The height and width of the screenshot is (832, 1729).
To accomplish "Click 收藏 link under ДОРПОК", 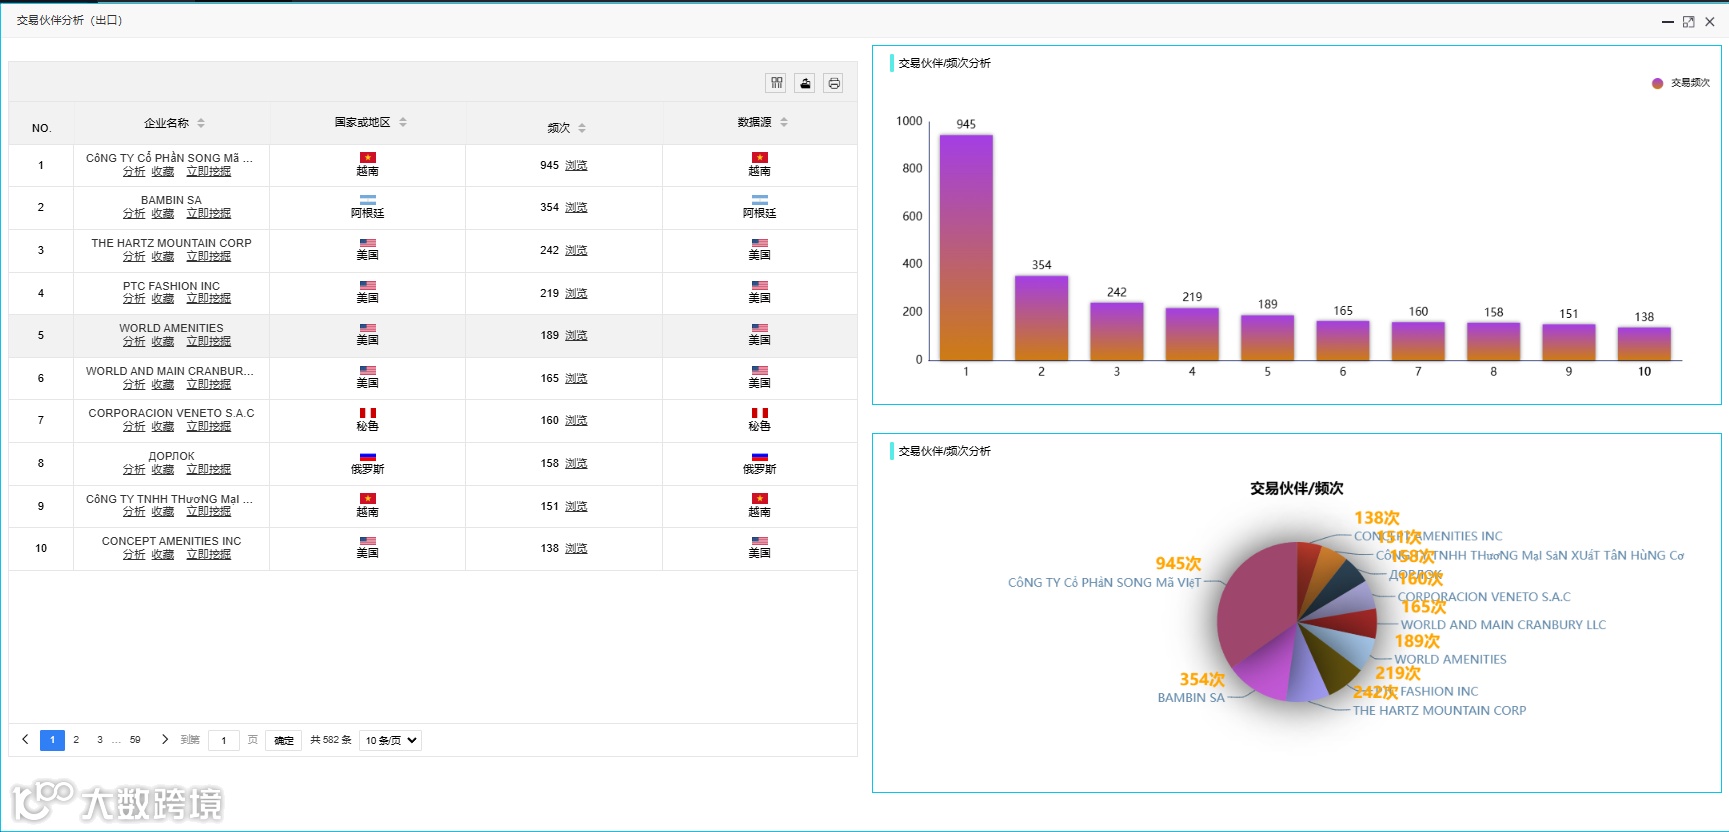I will (163, 470).
